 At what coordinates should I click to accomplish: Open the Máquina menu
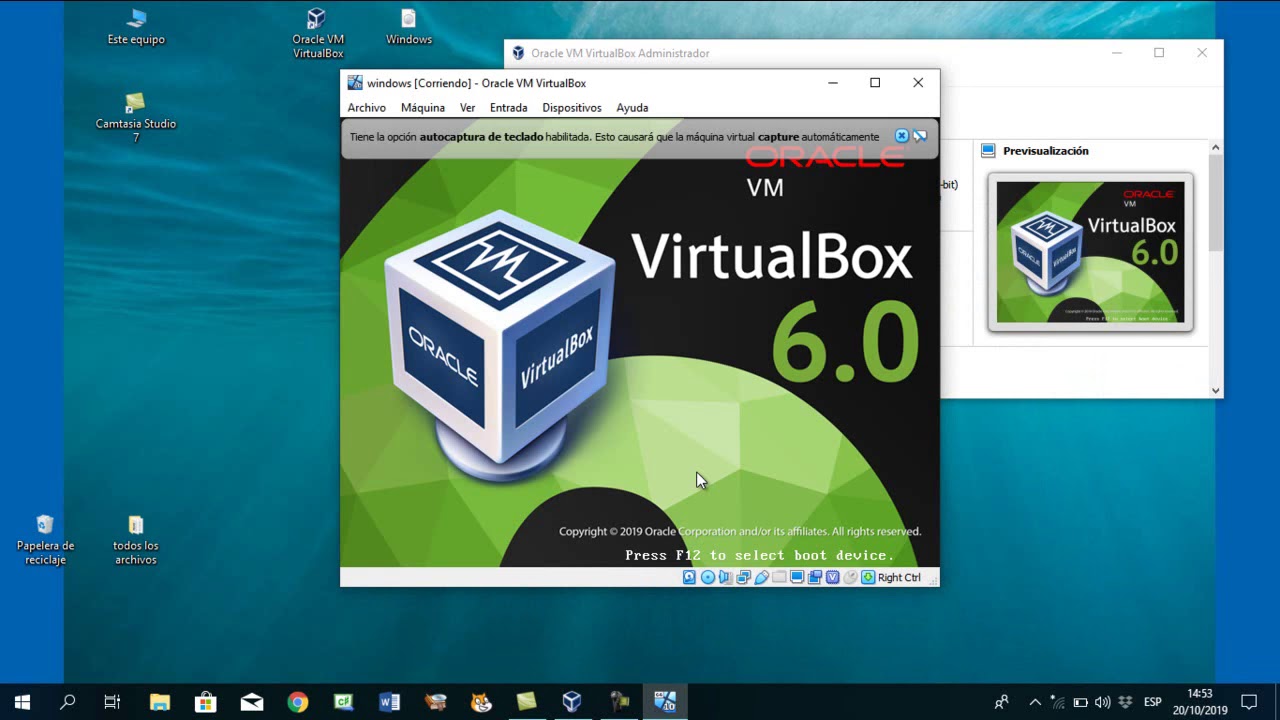423,107
